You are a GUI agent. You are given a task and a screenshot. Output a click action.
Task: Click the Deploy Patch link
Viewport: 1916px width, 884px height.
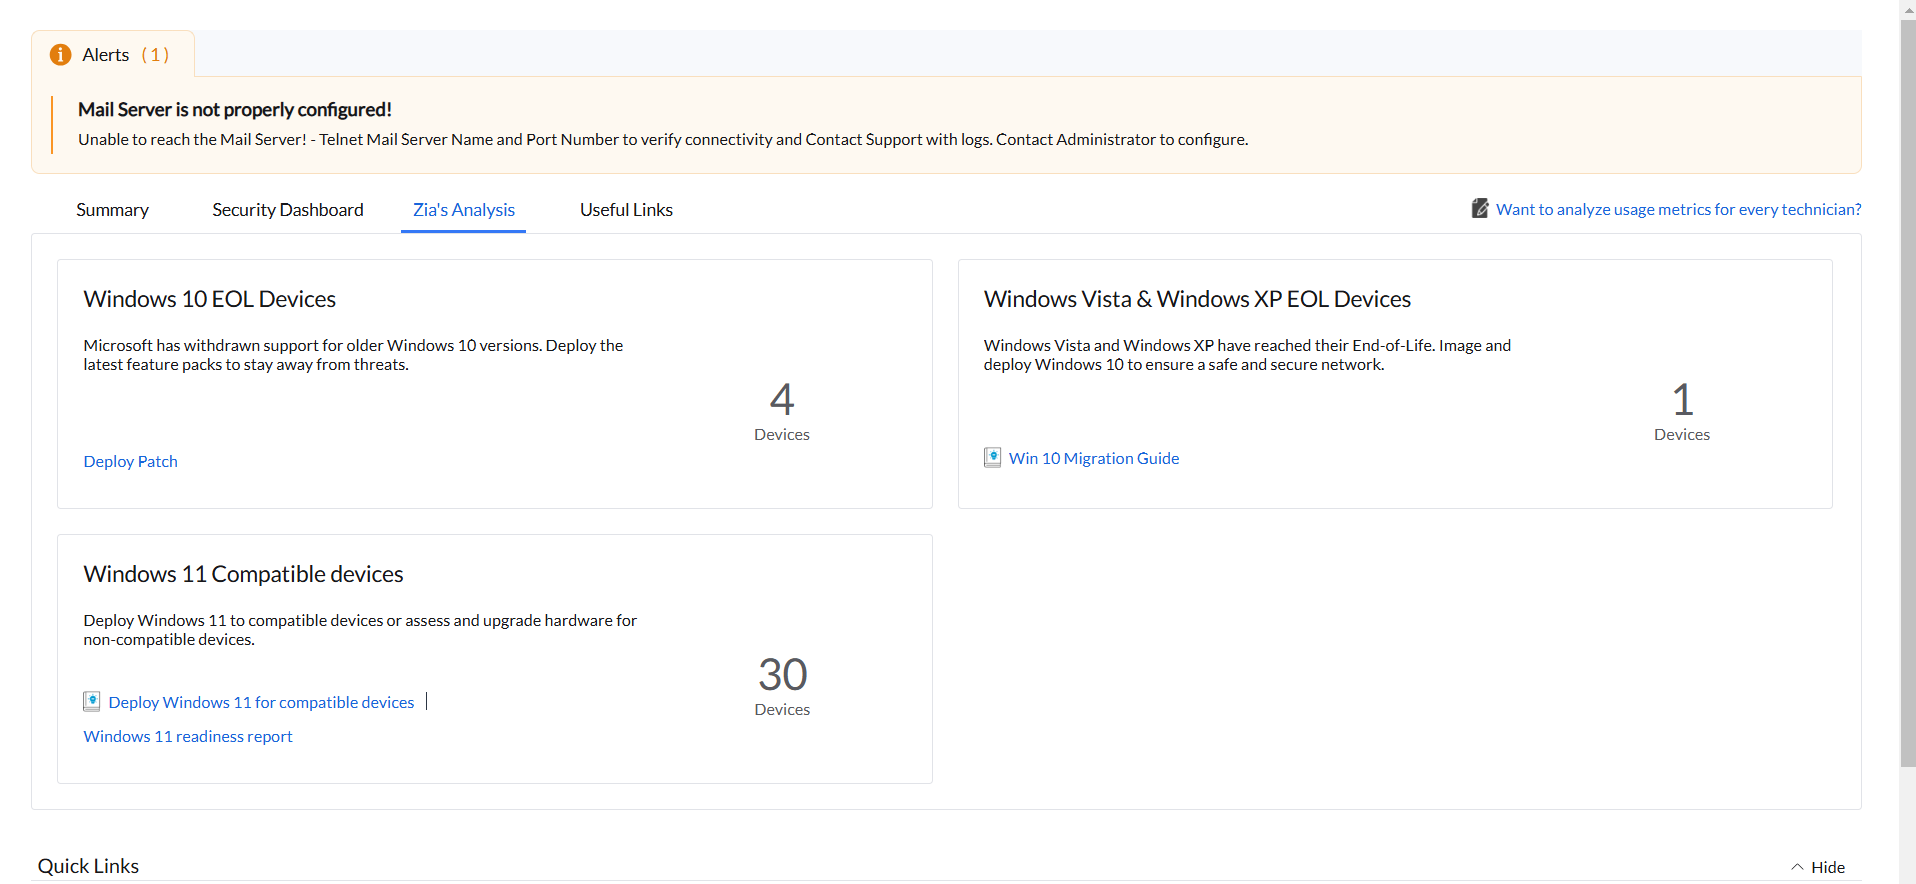click(130, 461)
